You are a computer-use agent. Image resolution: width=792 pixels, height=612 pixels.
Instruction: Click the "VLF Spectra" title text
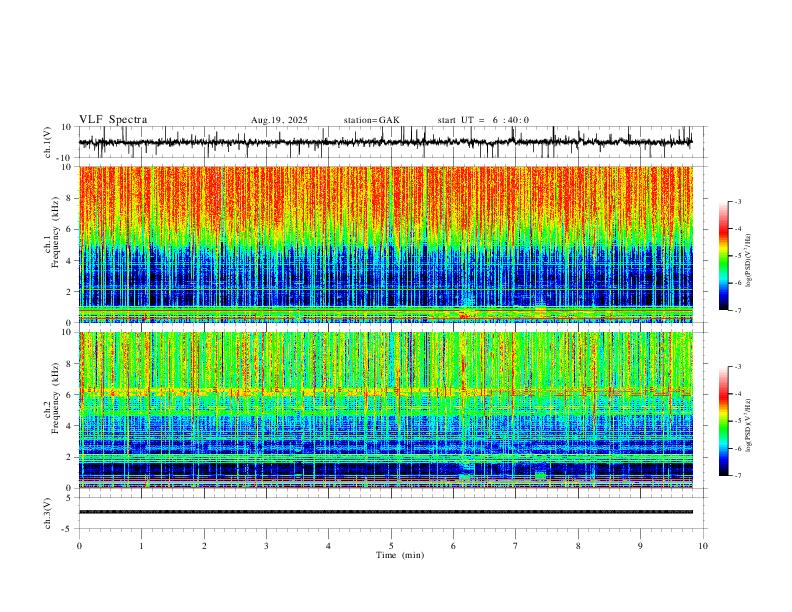pos(113,120)
